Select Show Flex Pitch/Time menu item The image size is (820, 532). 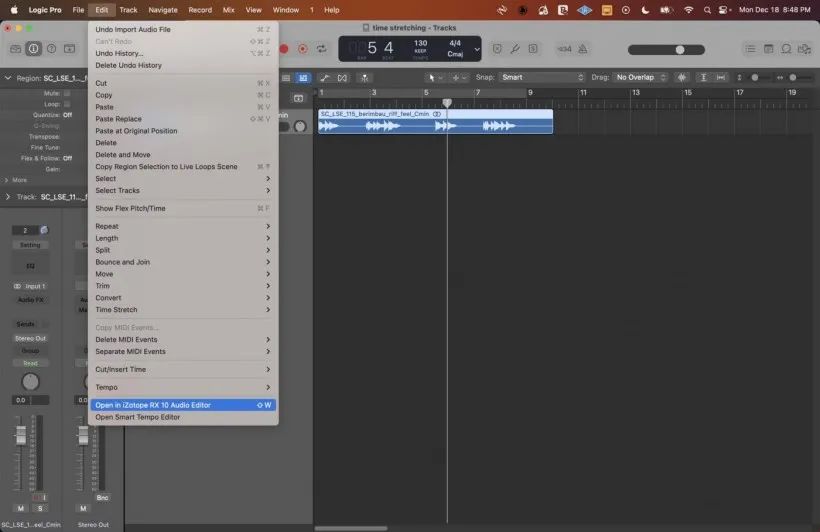(183, 208)
